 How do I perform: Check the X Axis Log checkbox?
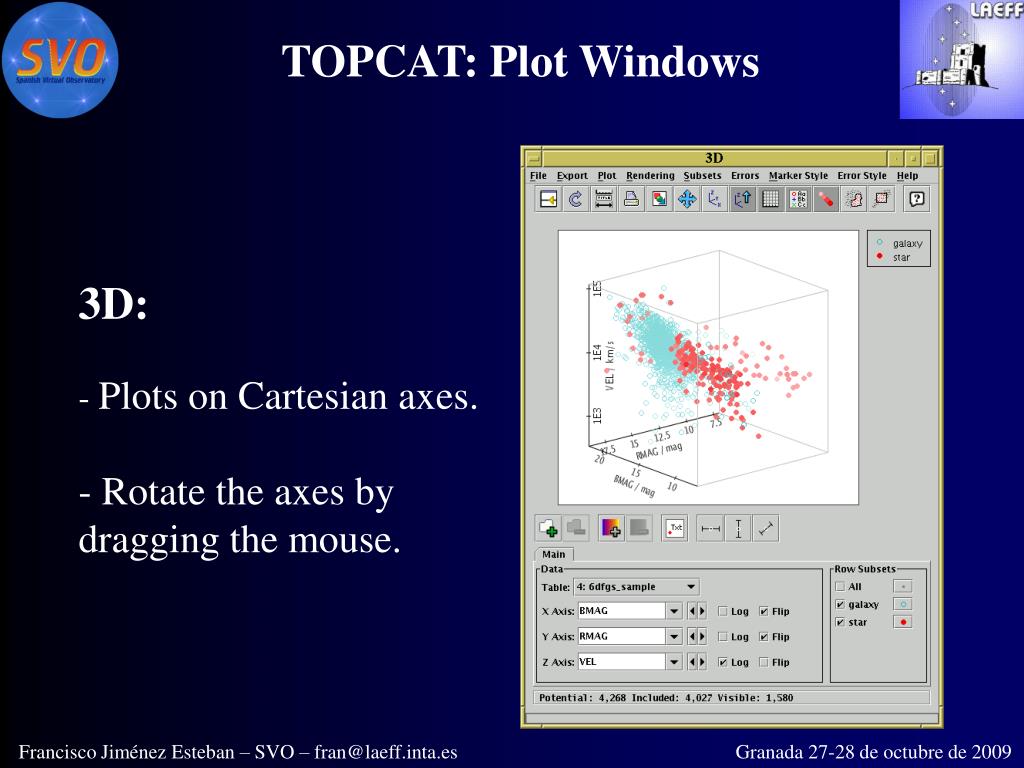[722, 611]
